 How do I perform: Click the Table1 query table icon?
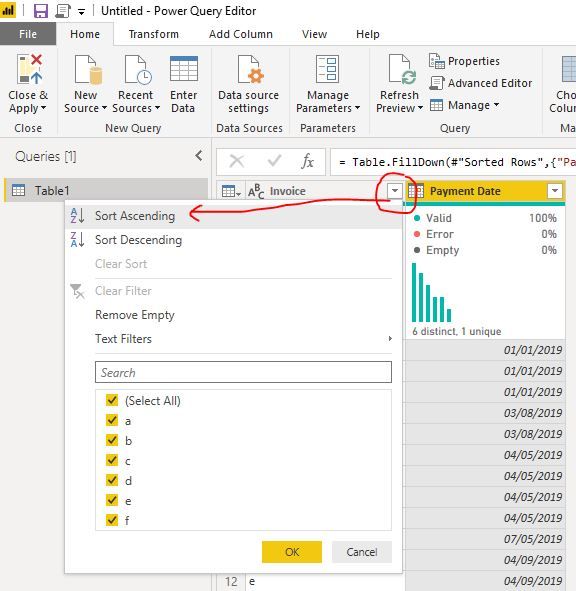pyautogui.click(x=18, y=190)
